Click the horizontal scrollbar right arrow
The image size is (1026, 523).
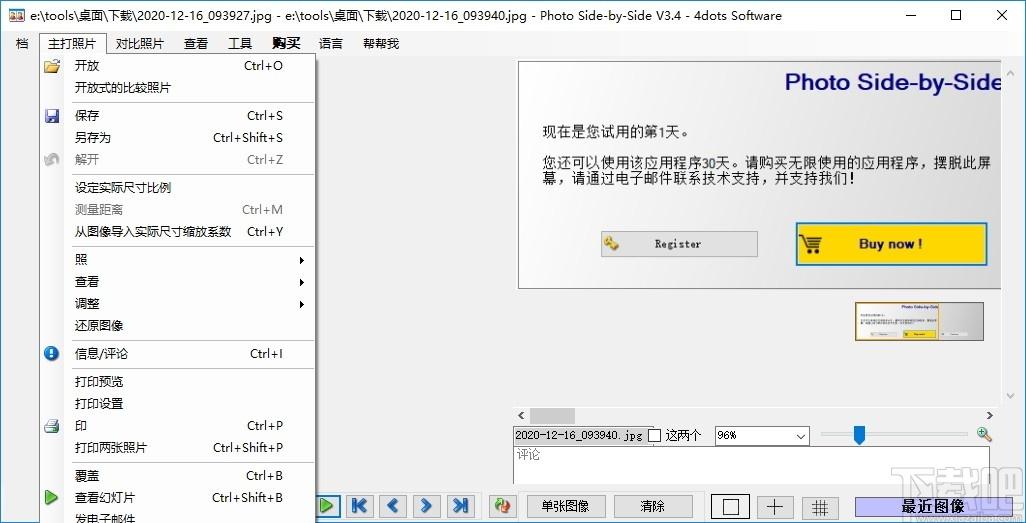989,416
